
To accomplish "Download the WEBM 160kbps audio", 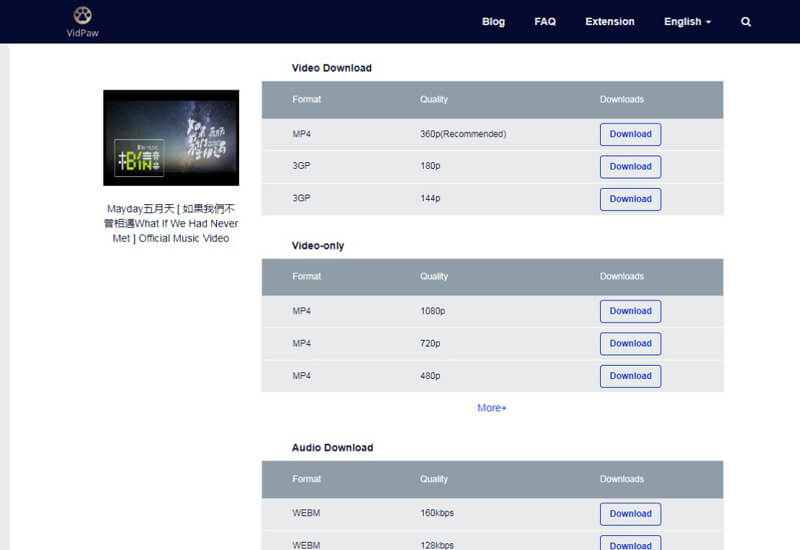I will [x=631, y=514].
